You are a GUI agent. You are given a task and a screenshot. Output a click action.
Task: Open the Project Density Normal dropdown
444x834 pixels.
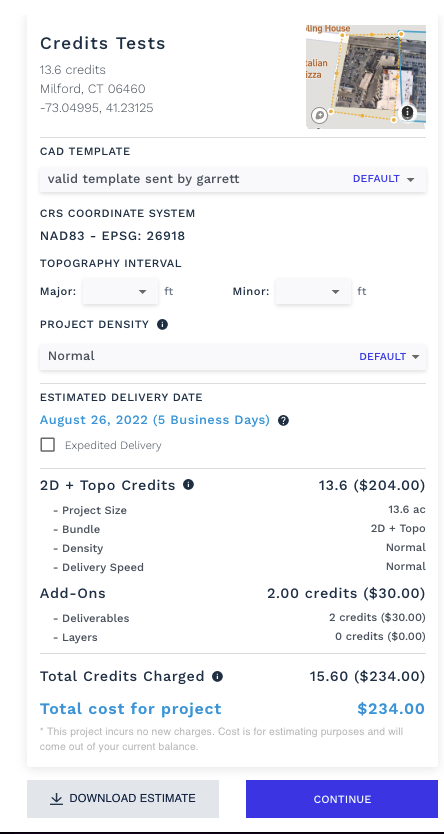coord(233,356)
